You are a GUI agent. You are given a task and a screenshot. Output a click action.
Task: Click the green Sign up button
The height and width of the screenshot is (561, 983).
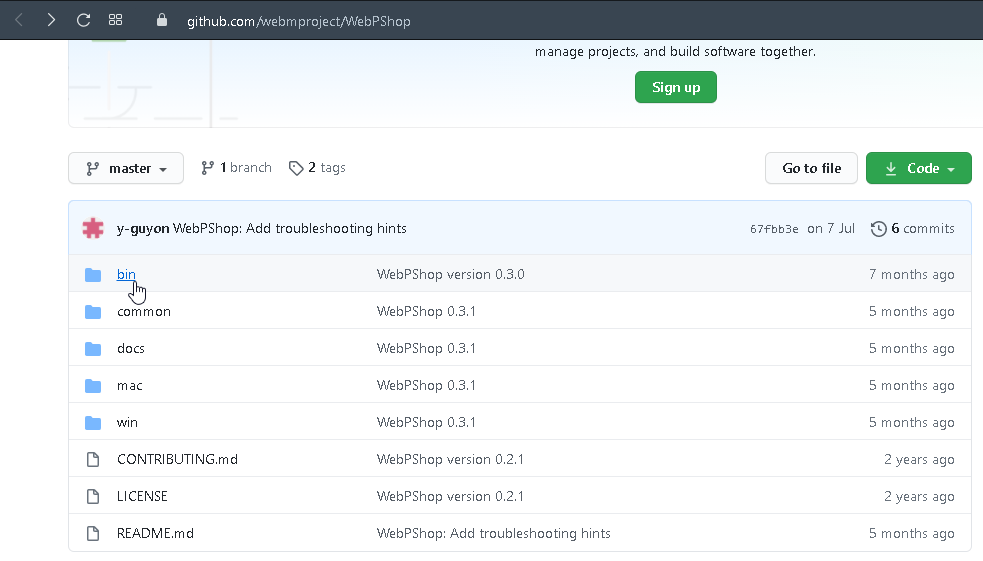676,87
